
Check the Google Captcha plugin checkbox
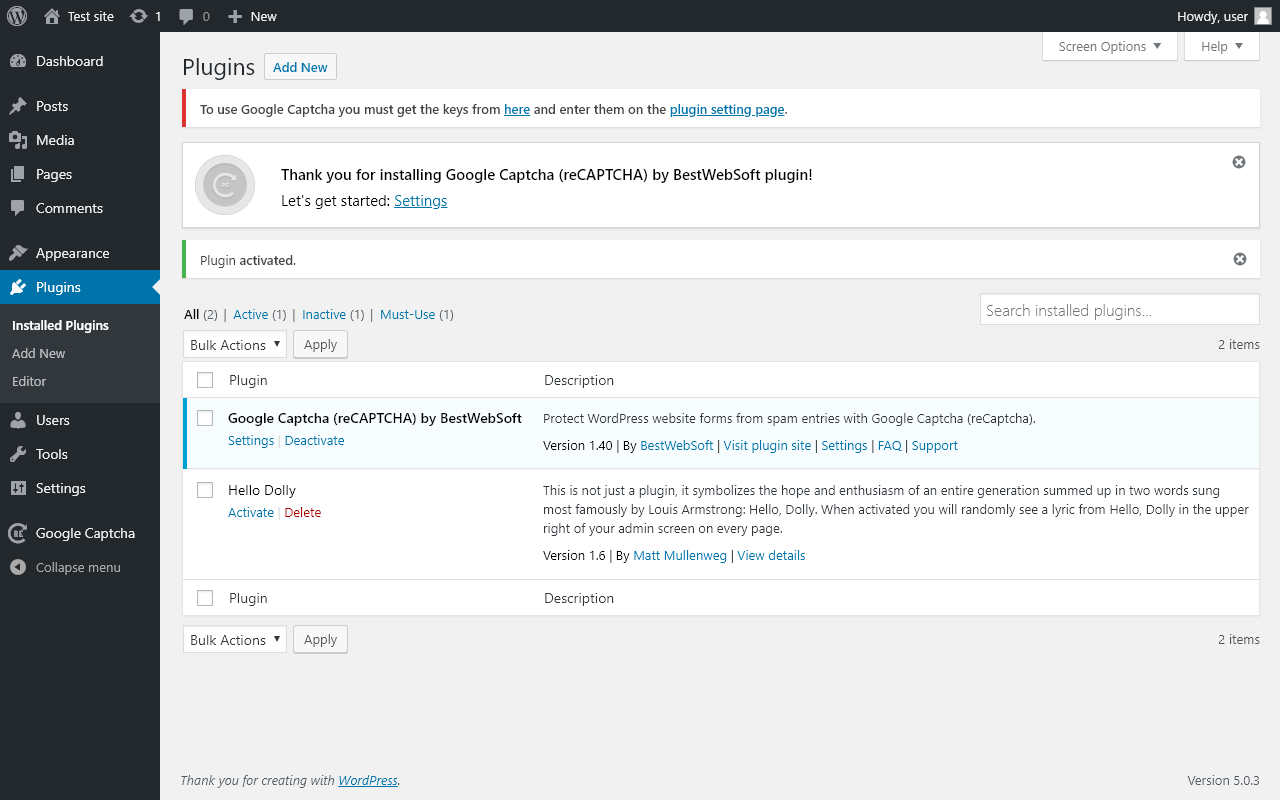(205, 418)
